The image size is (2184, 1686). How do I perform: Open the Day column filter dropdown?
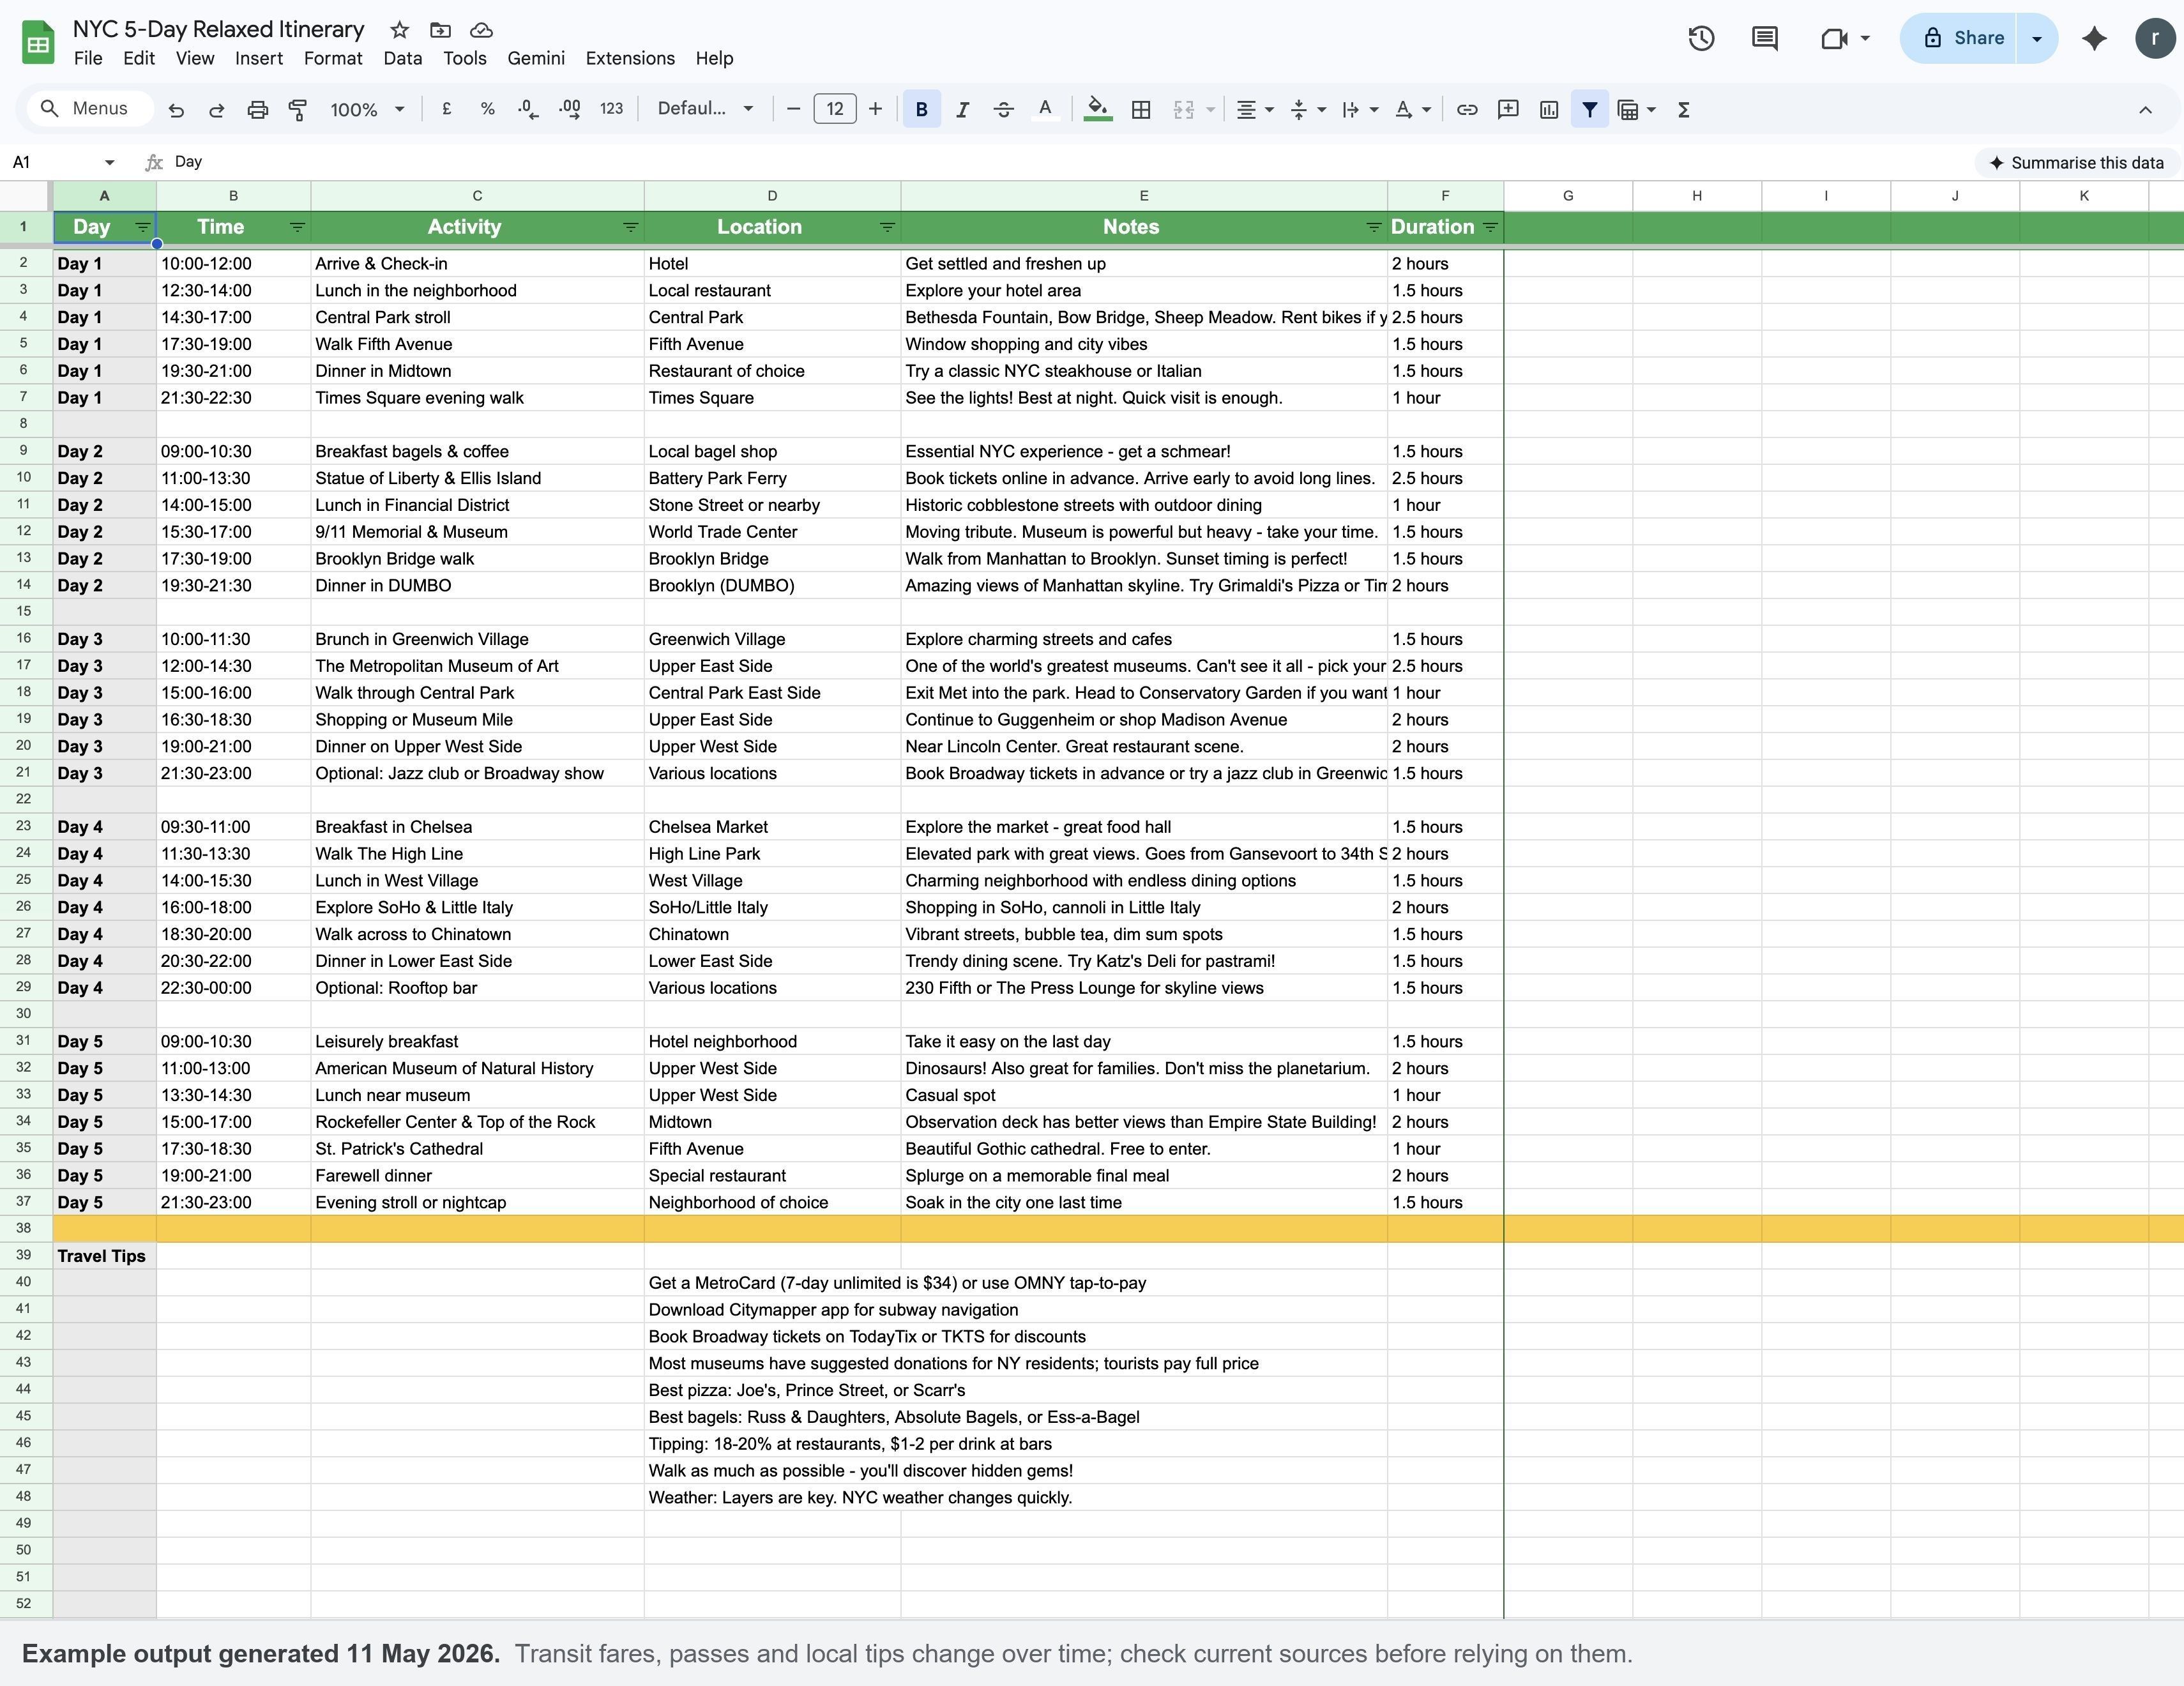[x=143, y=227]
